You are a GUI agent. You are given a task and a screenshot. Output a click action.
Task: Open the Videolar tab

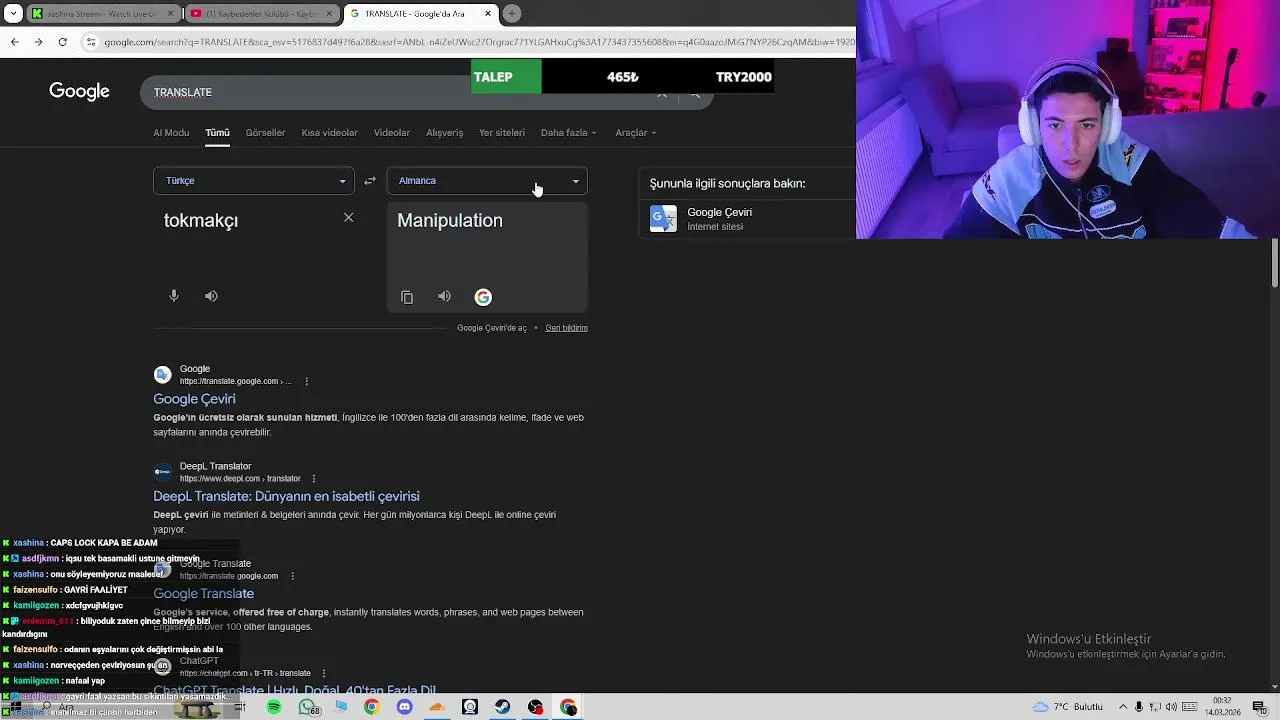[392, 133]
